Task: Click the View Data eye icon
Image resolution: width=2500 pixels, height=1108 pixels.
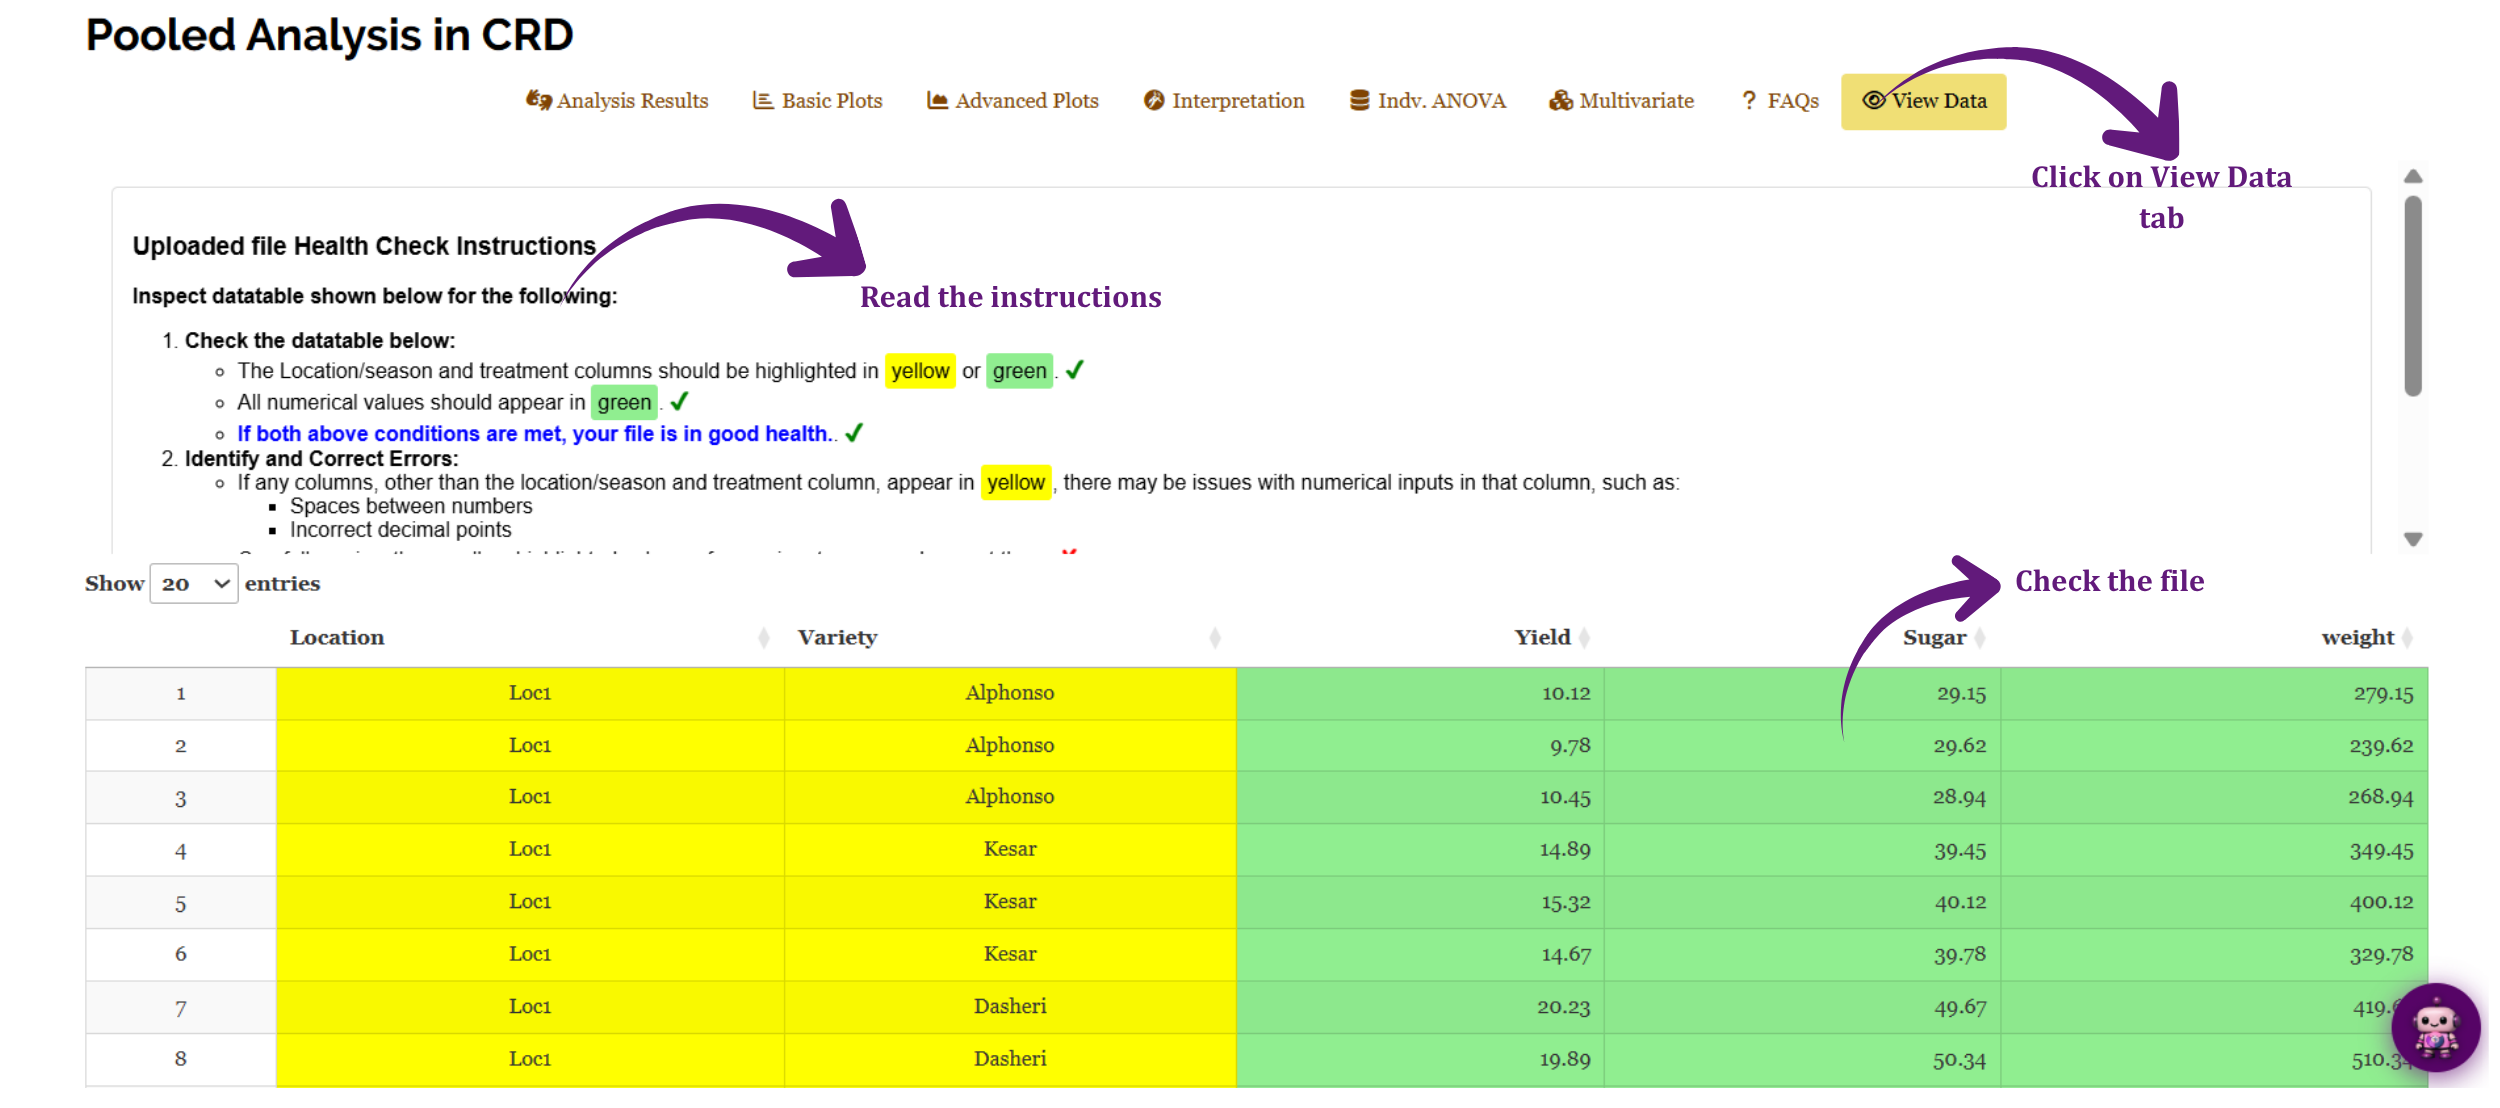Action: 1874,100
